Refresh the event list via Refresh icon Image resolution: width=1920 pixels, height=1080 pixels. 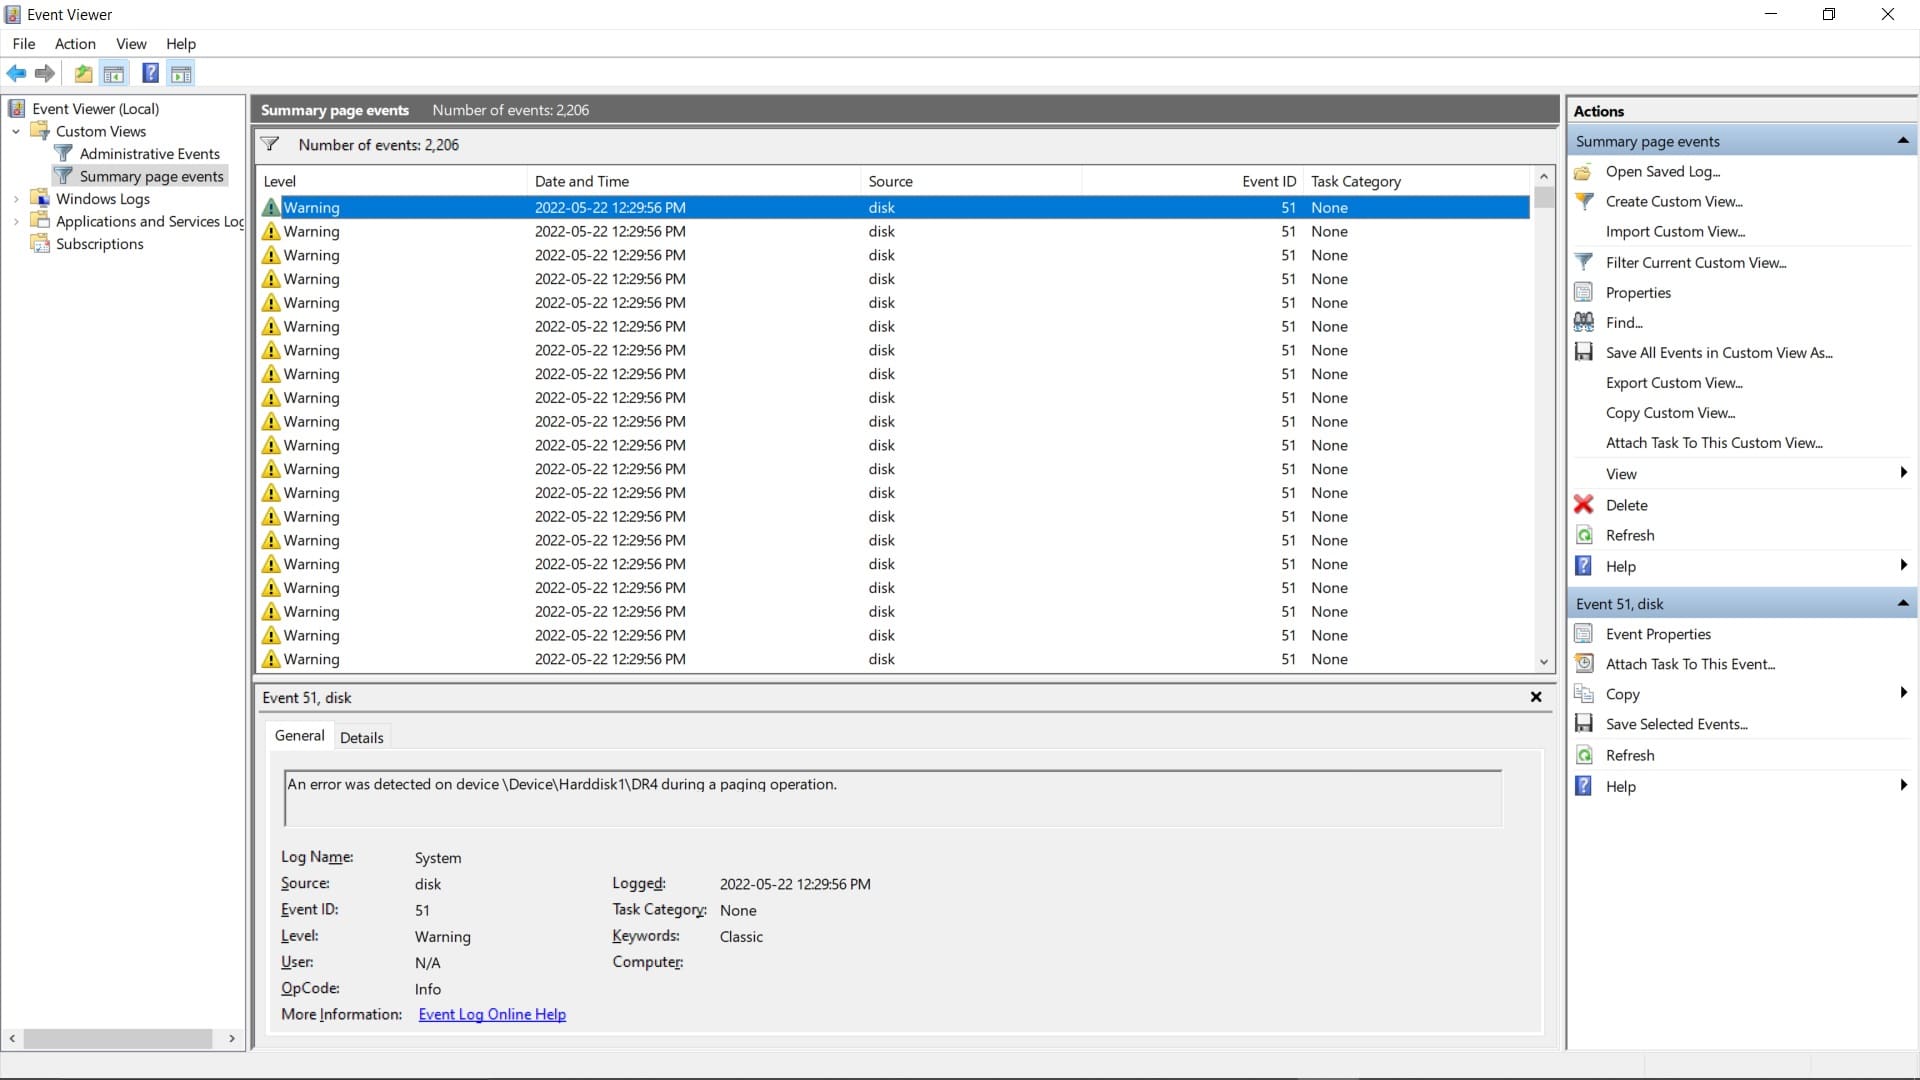click(x=1585, y=535)
